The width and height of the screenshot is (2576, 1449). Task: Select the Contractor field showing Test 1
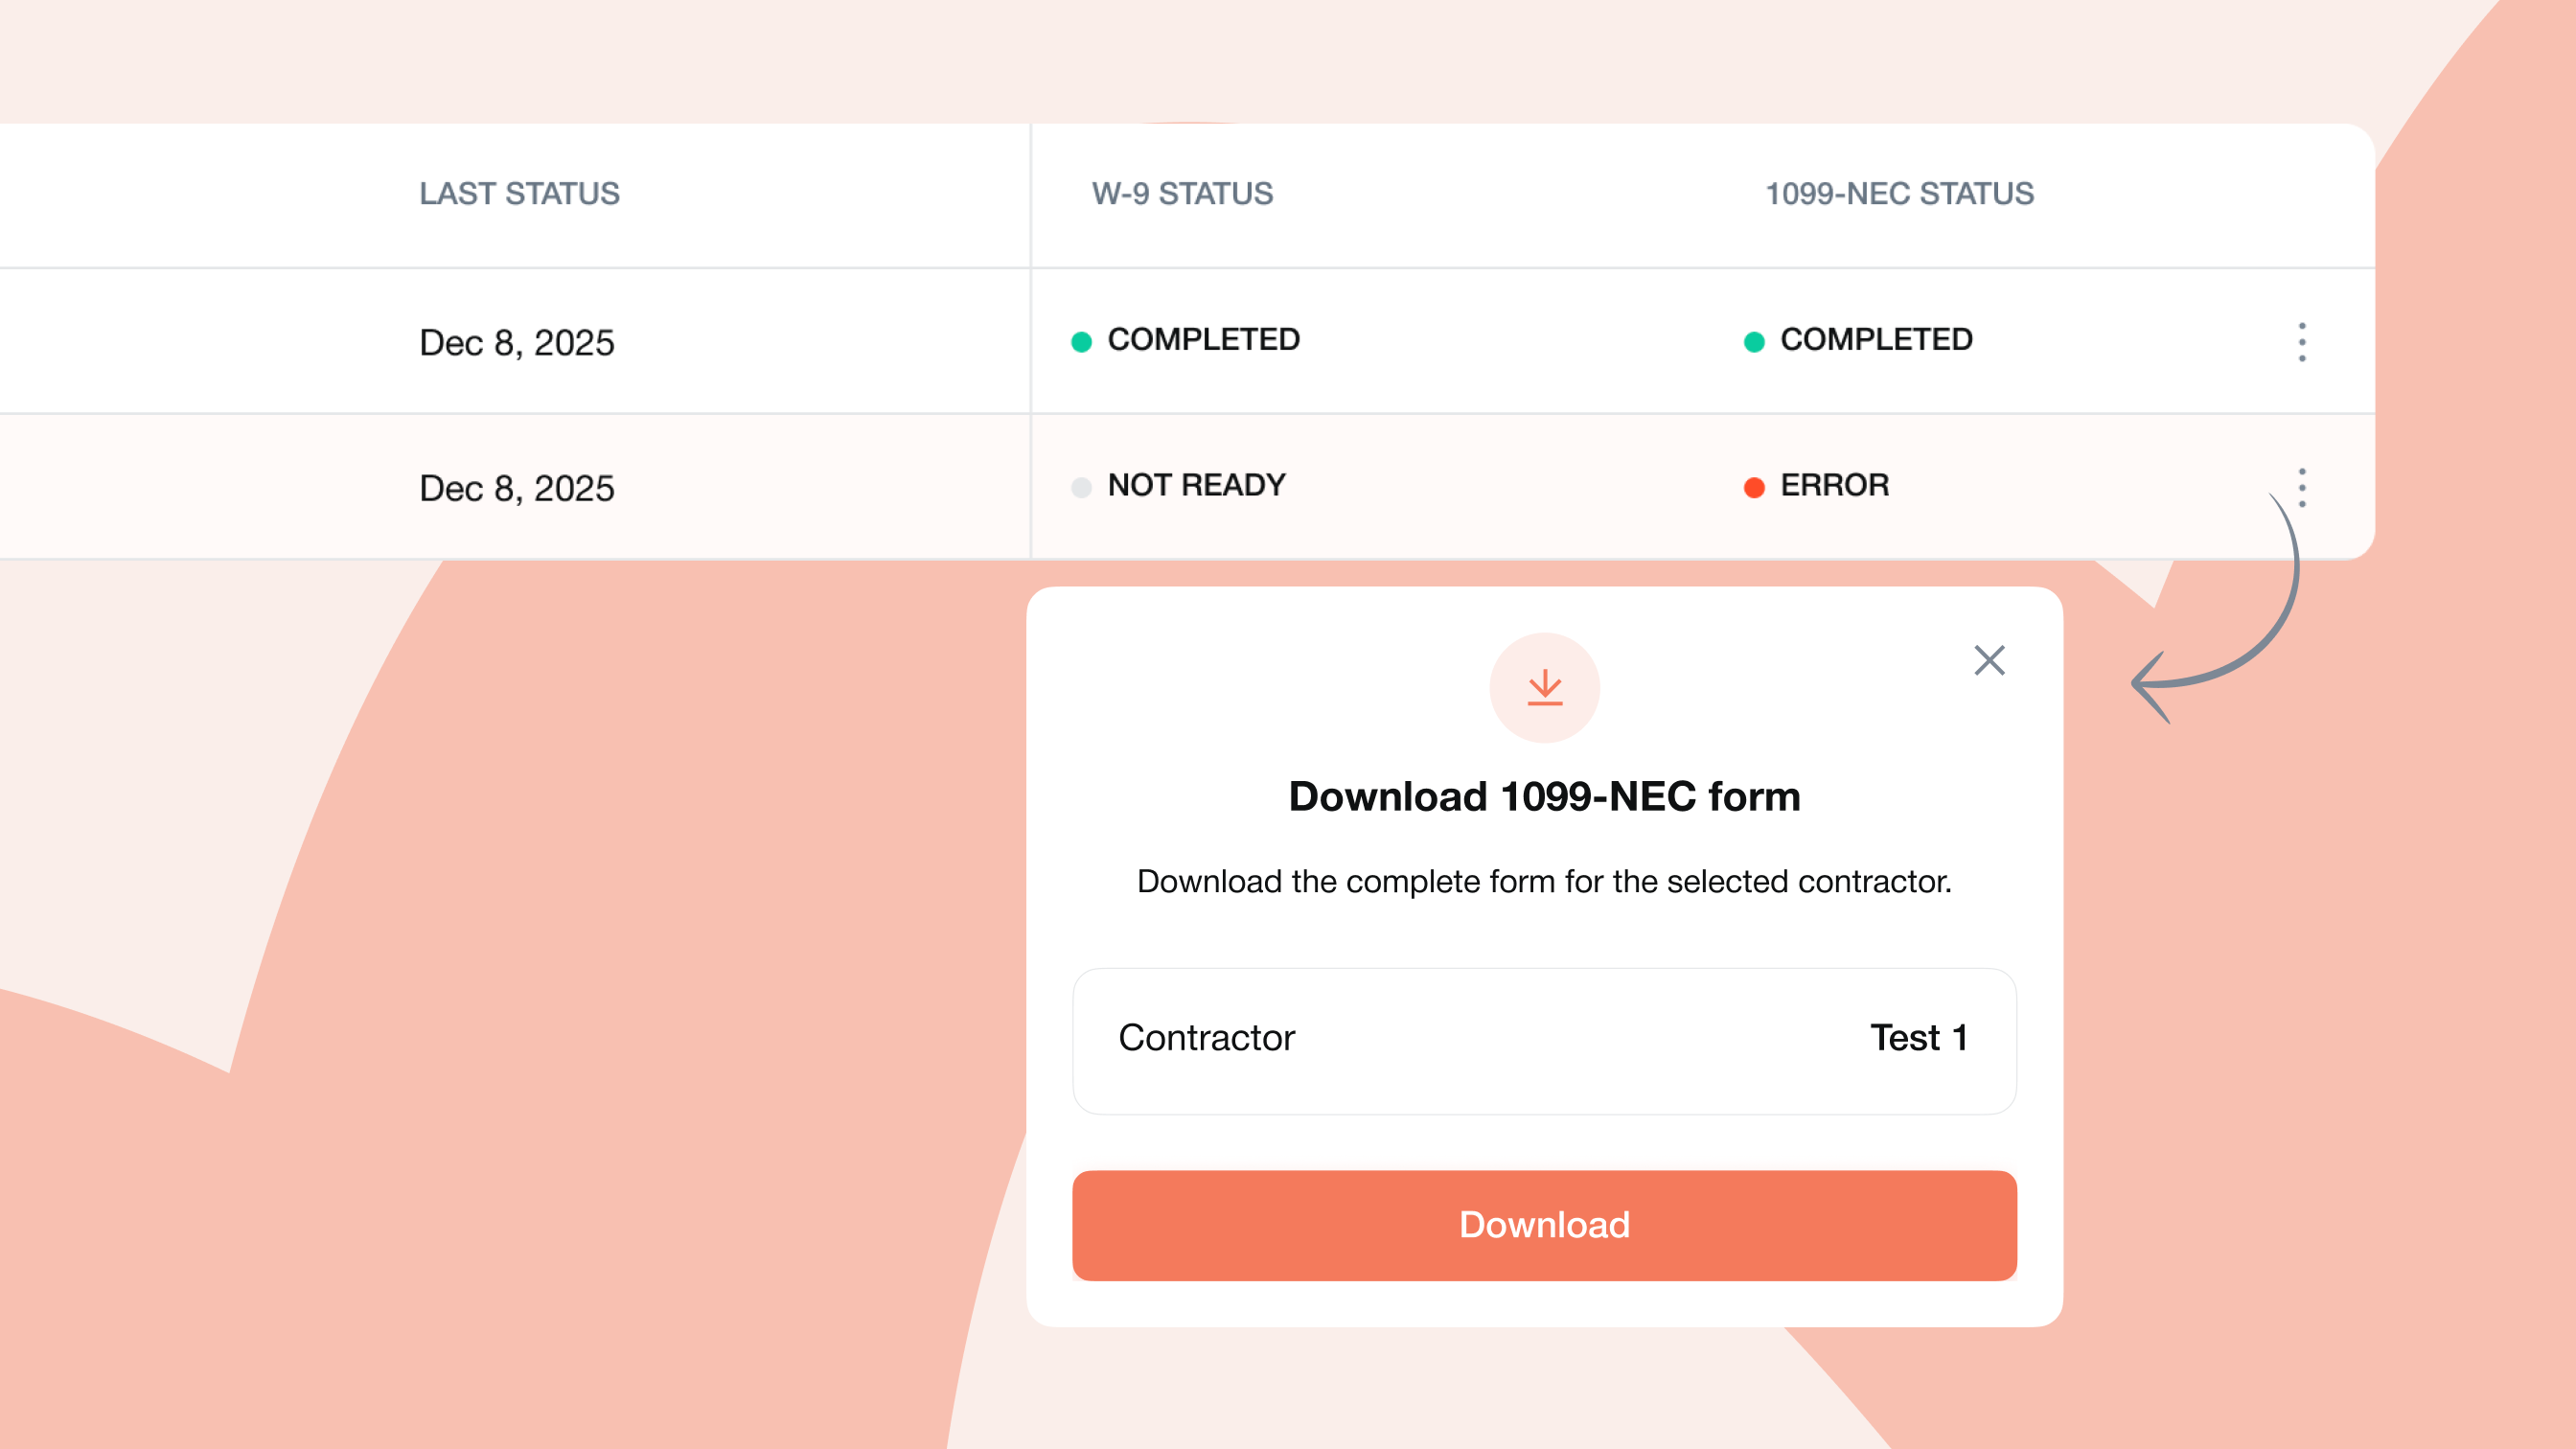tap(1544, 1040)
